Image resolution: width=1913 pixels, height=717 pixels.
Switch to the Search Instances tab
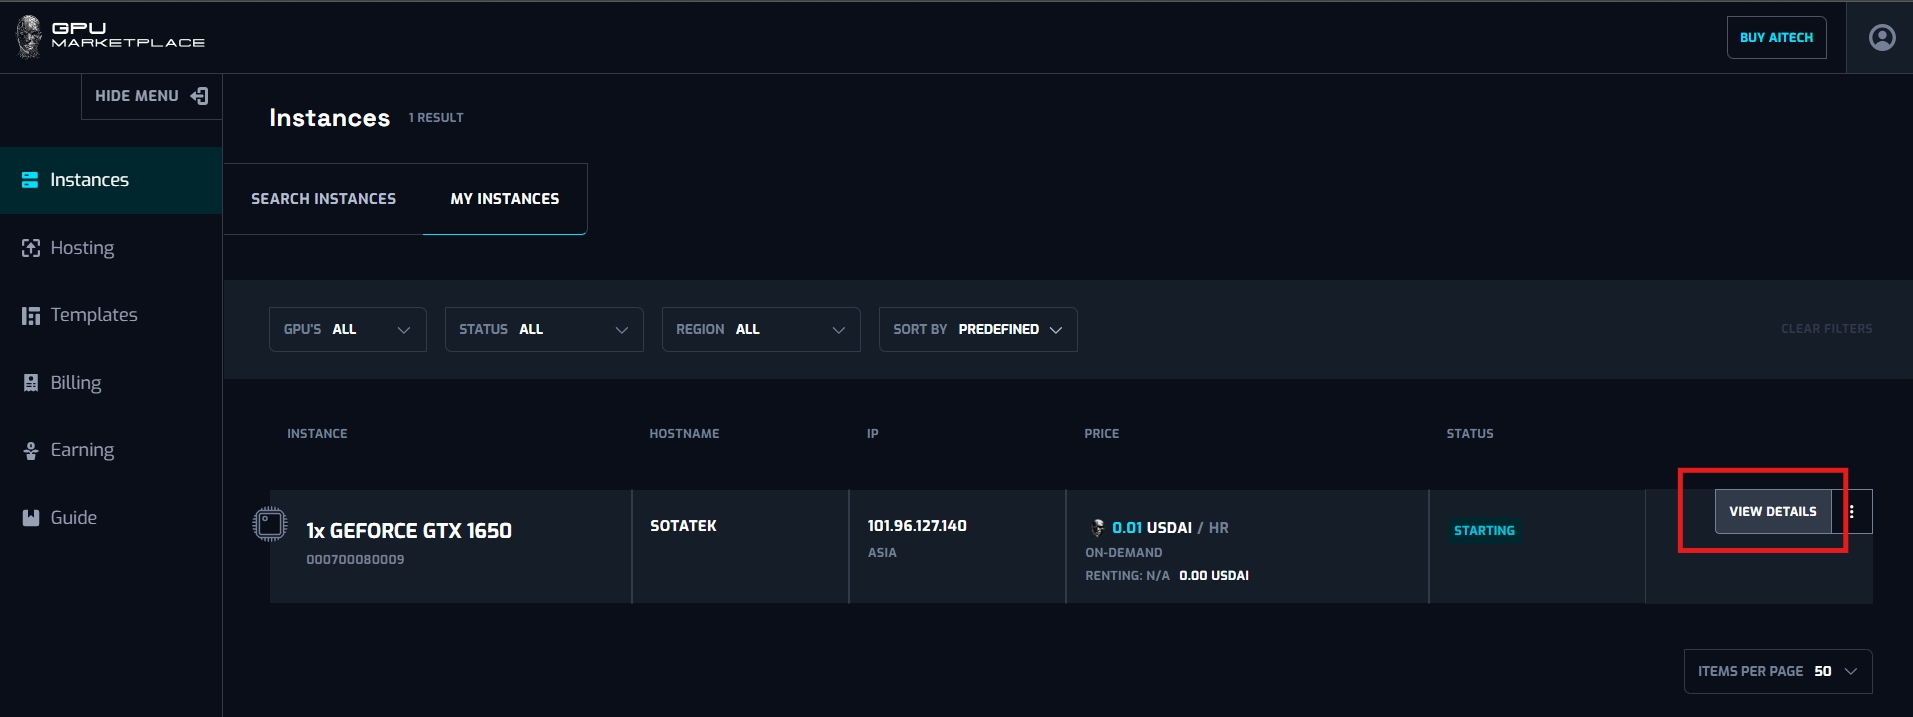point(323,199)
